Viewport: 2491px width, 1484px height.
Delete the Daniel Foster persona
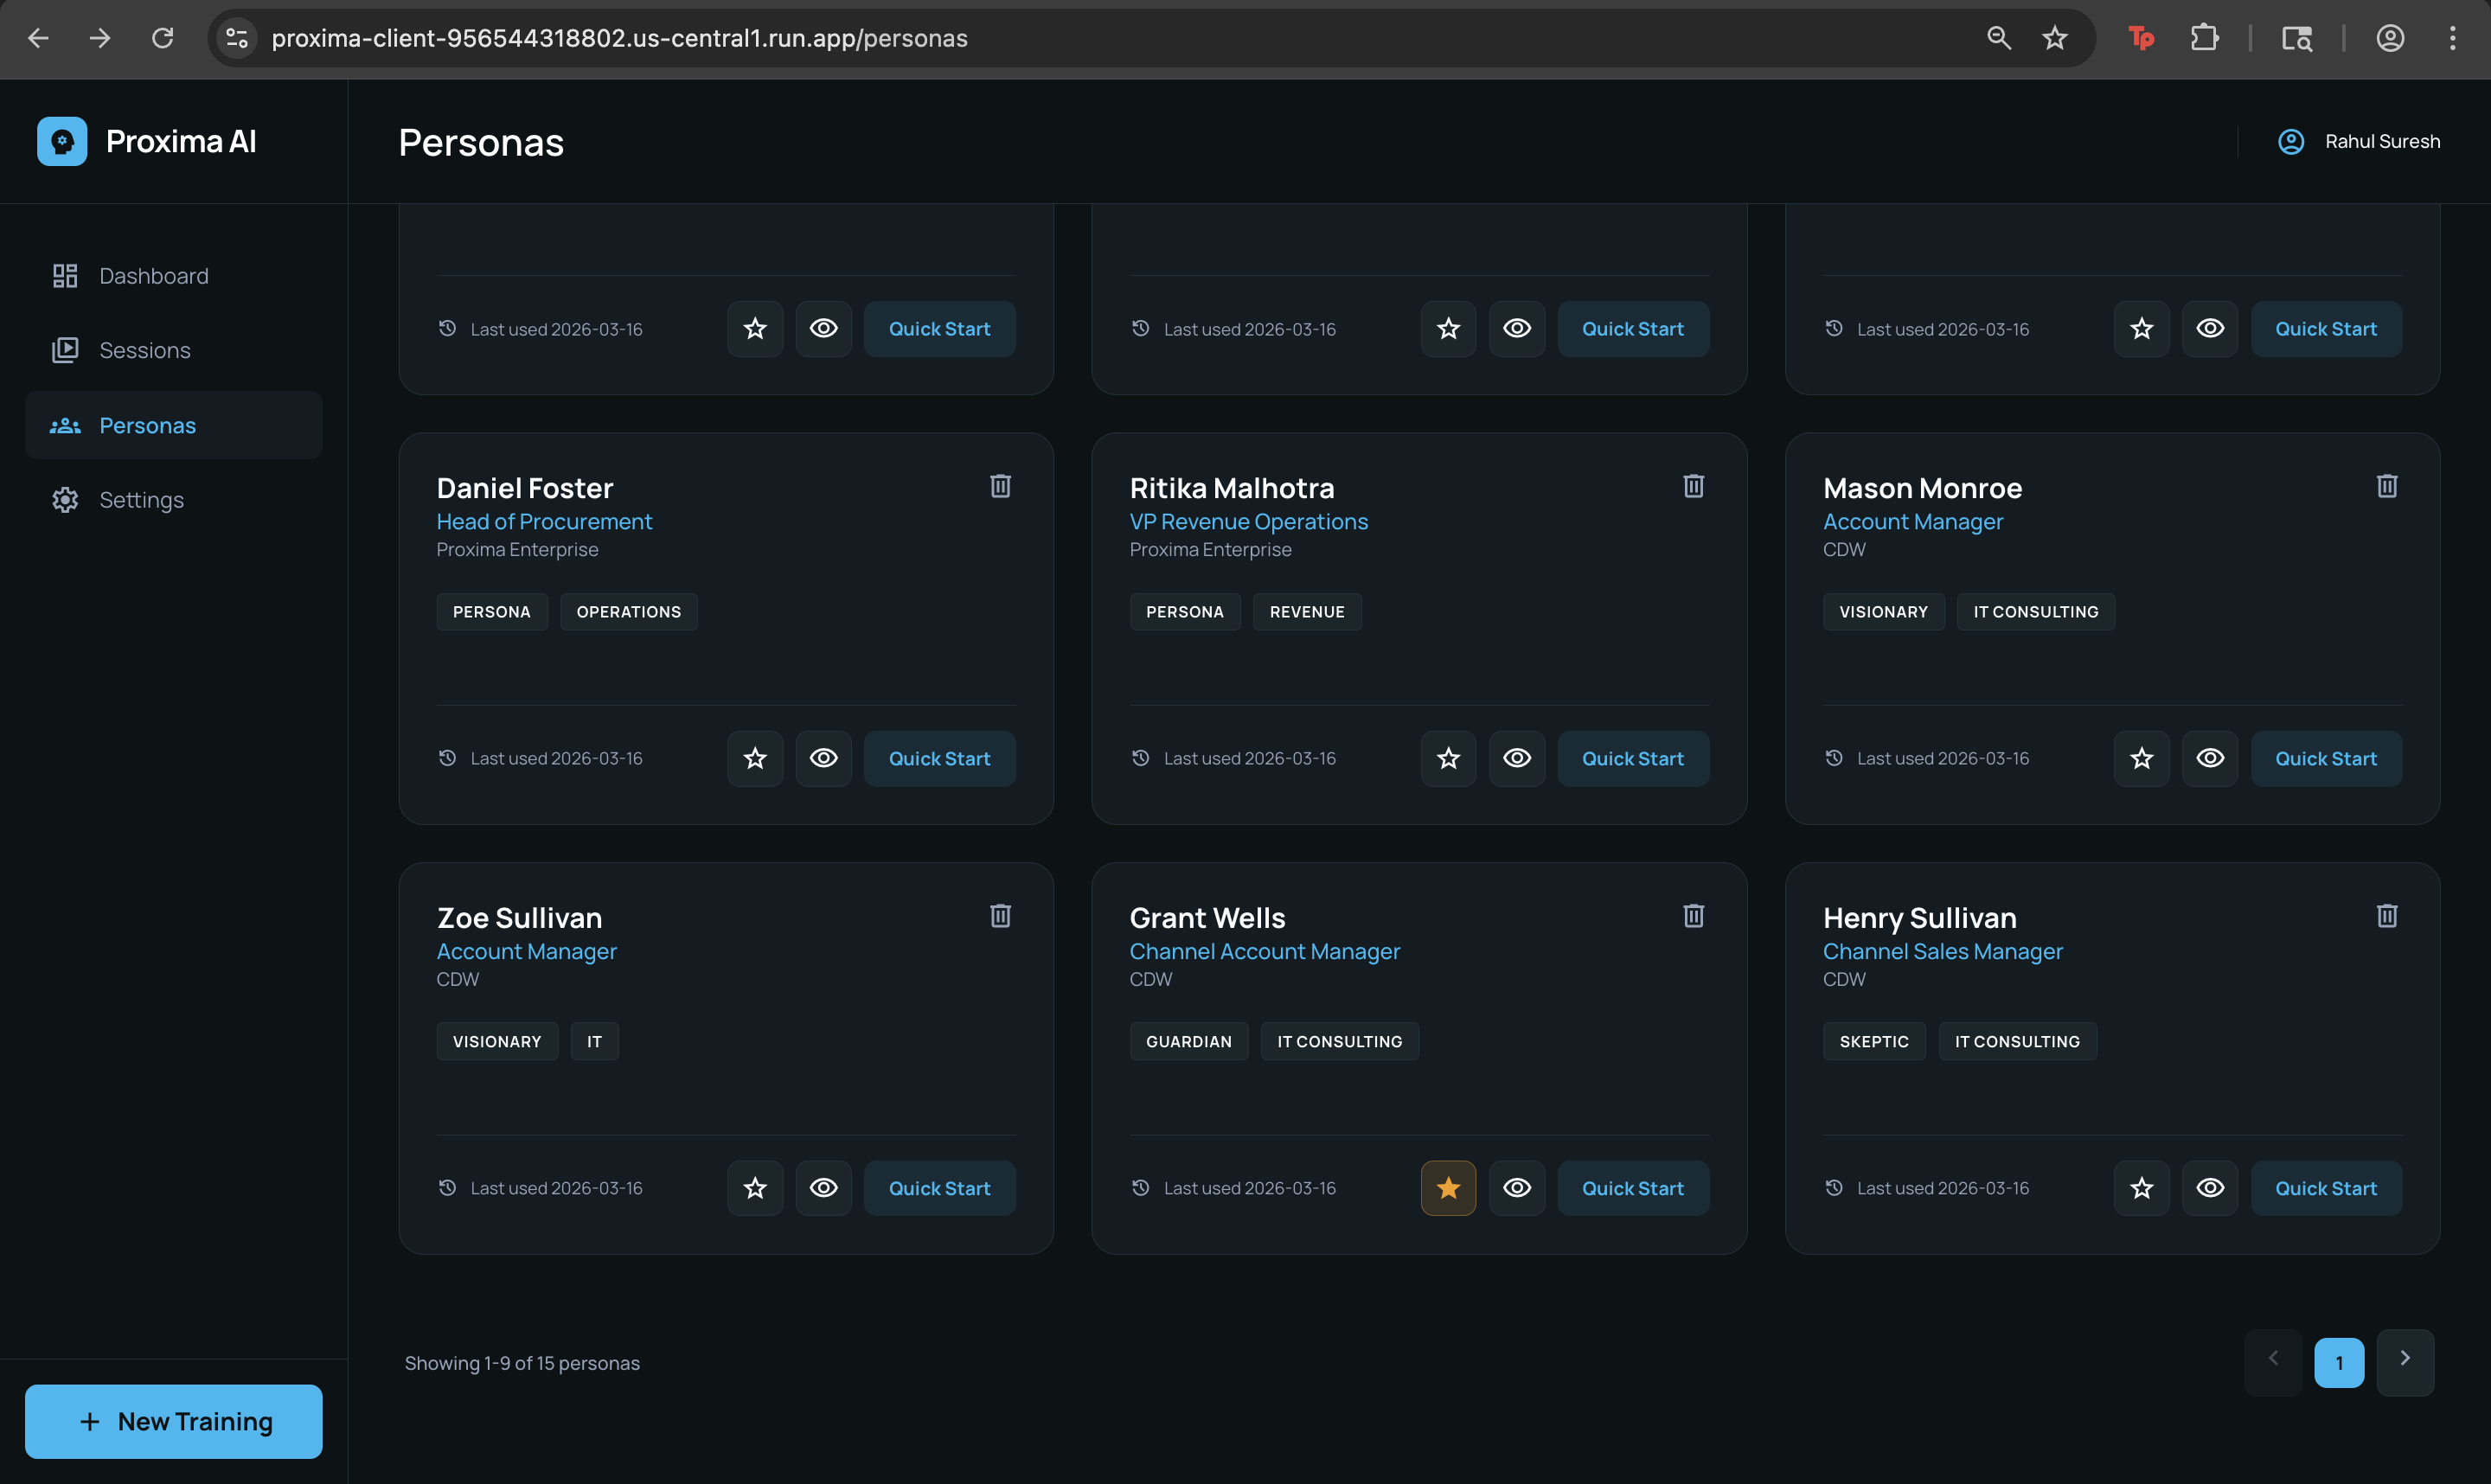click(x=1000, y=486)
